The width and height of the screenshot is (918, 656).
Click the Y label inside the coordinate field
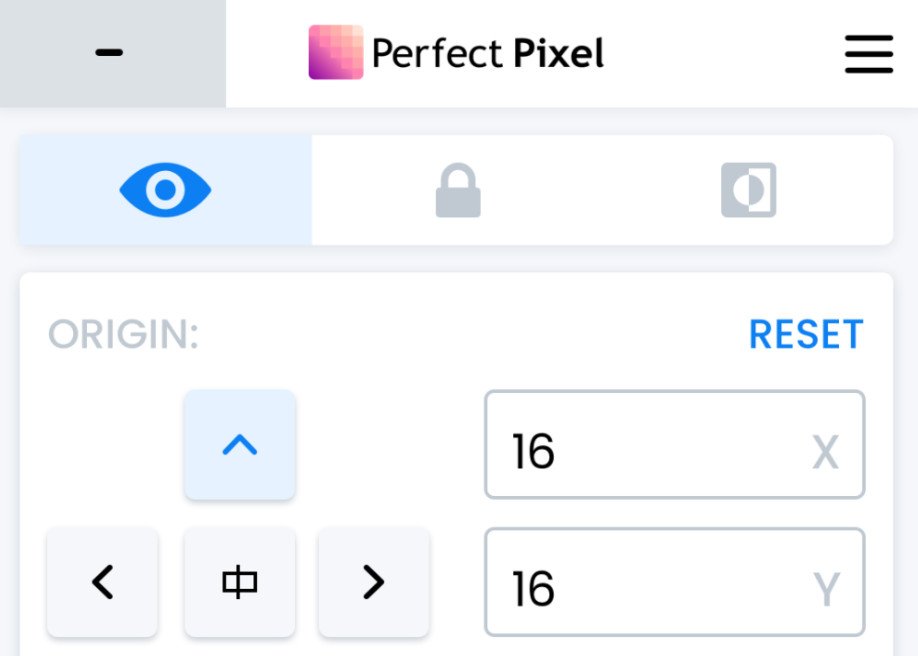(826, 590)
